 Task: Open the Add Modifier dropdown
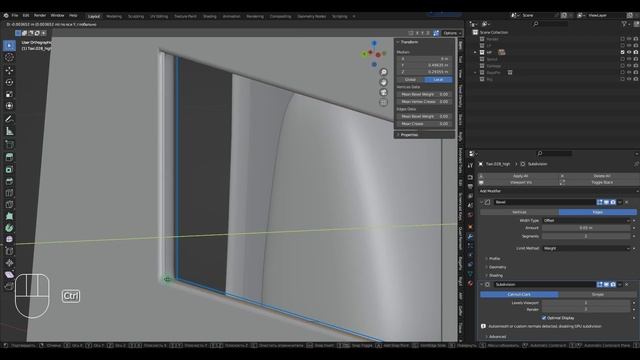[x=558, y=191]
